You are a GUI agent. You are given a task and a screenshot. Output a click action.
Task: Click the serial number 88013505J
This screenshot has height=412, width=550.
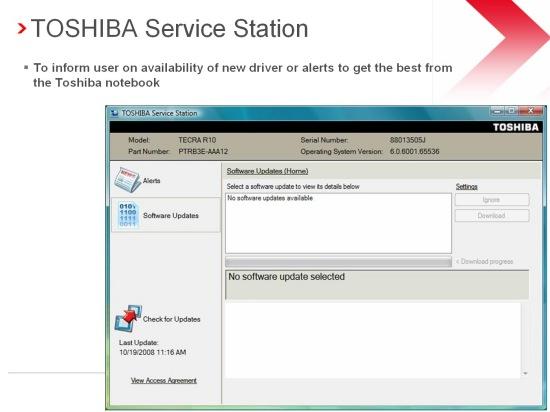pyautogui.click(x=407, y=140)
